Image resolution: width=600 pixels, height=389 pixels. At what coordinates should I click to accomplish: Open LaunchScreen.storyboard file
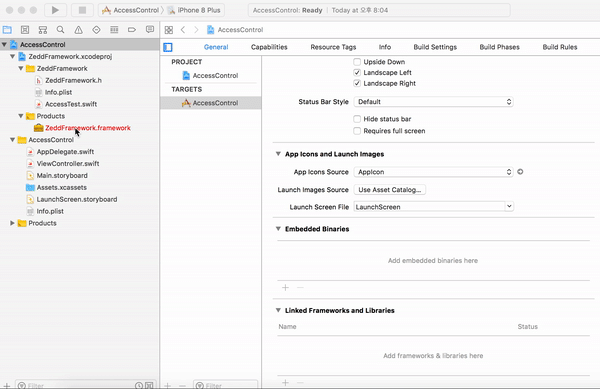[77, 199]
